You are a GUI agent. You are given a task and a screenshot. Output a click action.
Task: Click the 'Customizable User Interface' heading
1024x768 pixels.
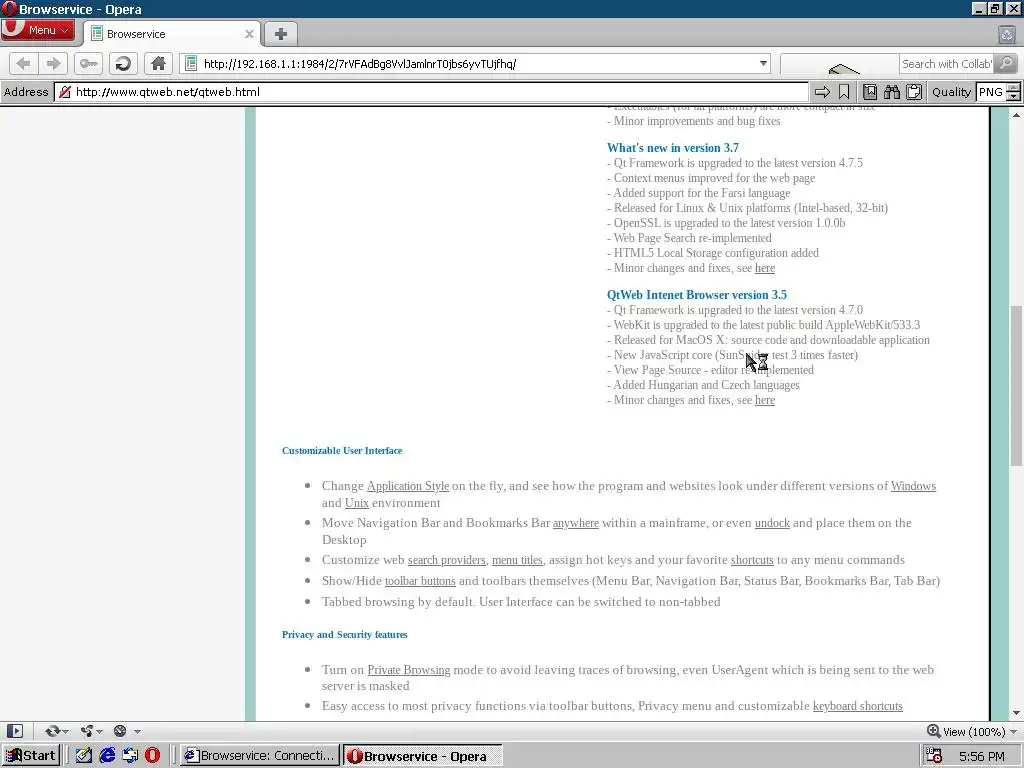click(342, 451)
